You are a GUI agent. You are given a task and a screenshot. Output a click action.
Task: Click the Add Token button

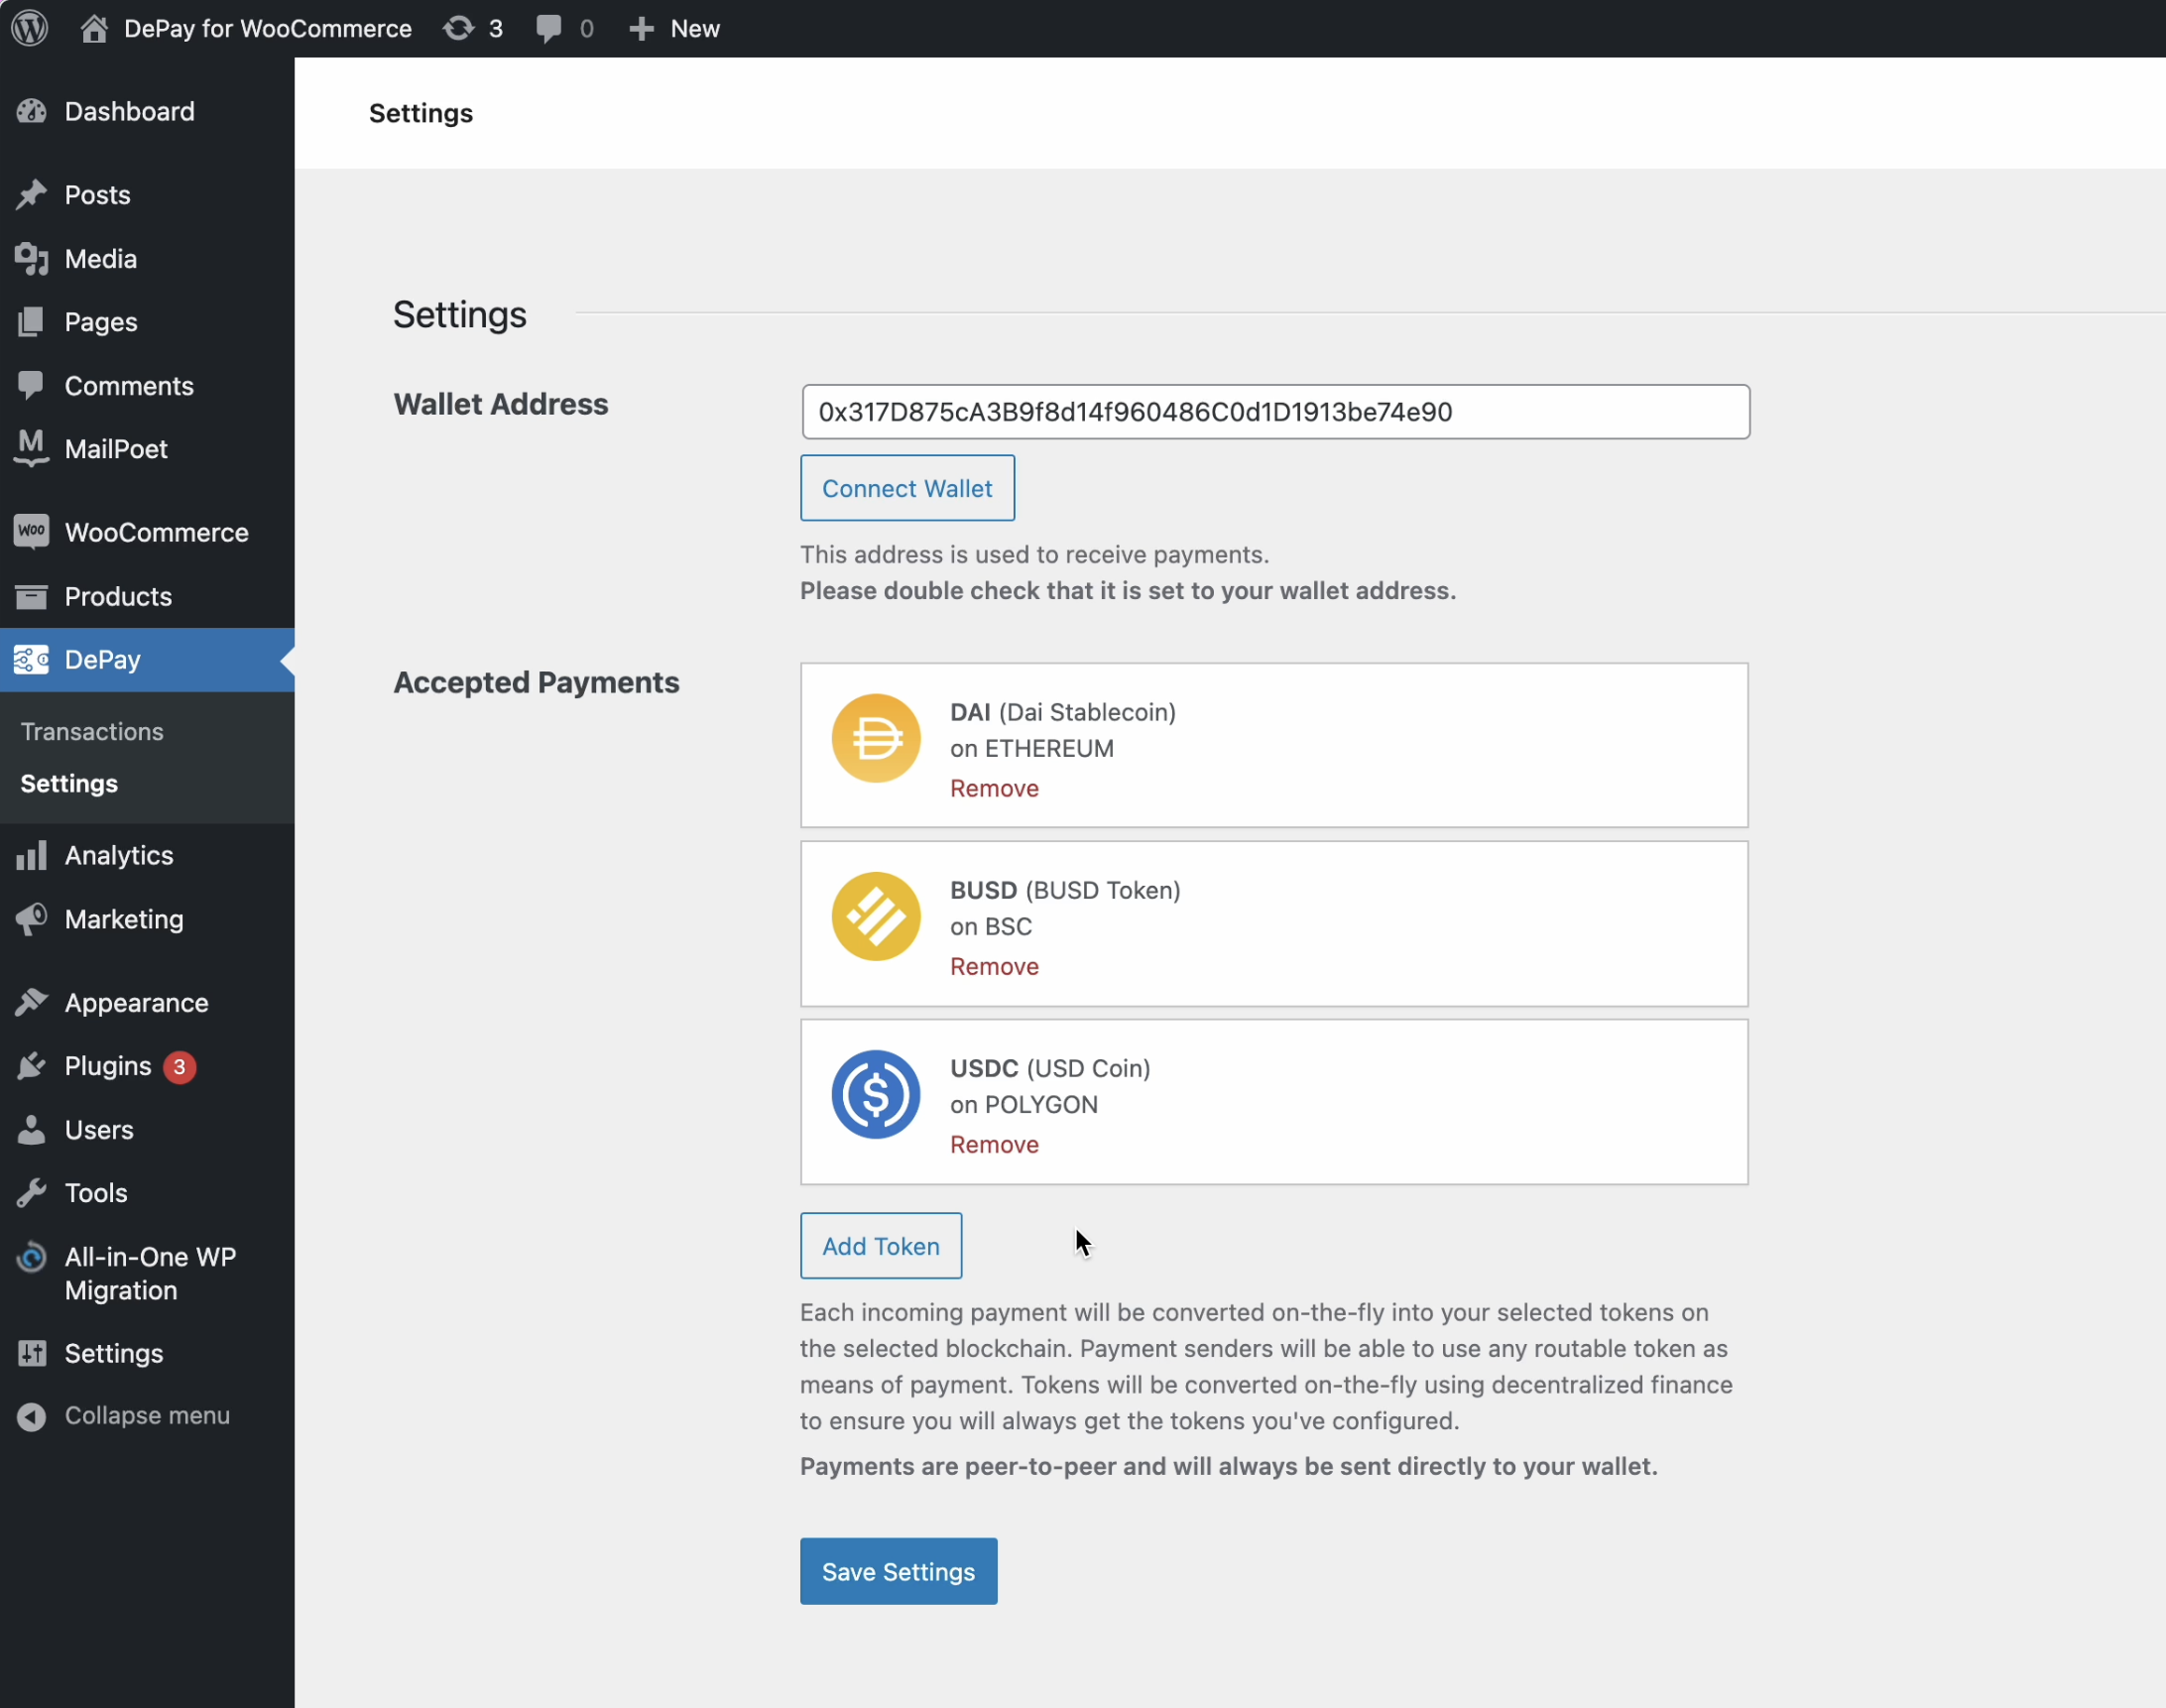point(880,1245)
